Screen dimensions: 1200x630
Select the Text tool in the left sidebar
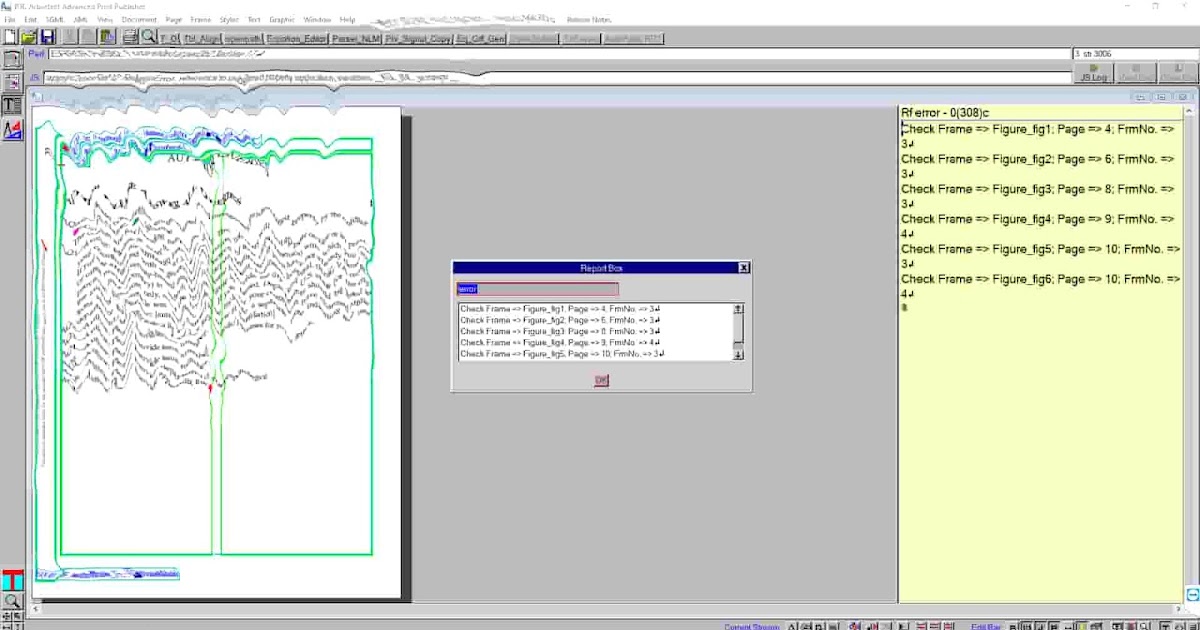[x=12, y=103]
